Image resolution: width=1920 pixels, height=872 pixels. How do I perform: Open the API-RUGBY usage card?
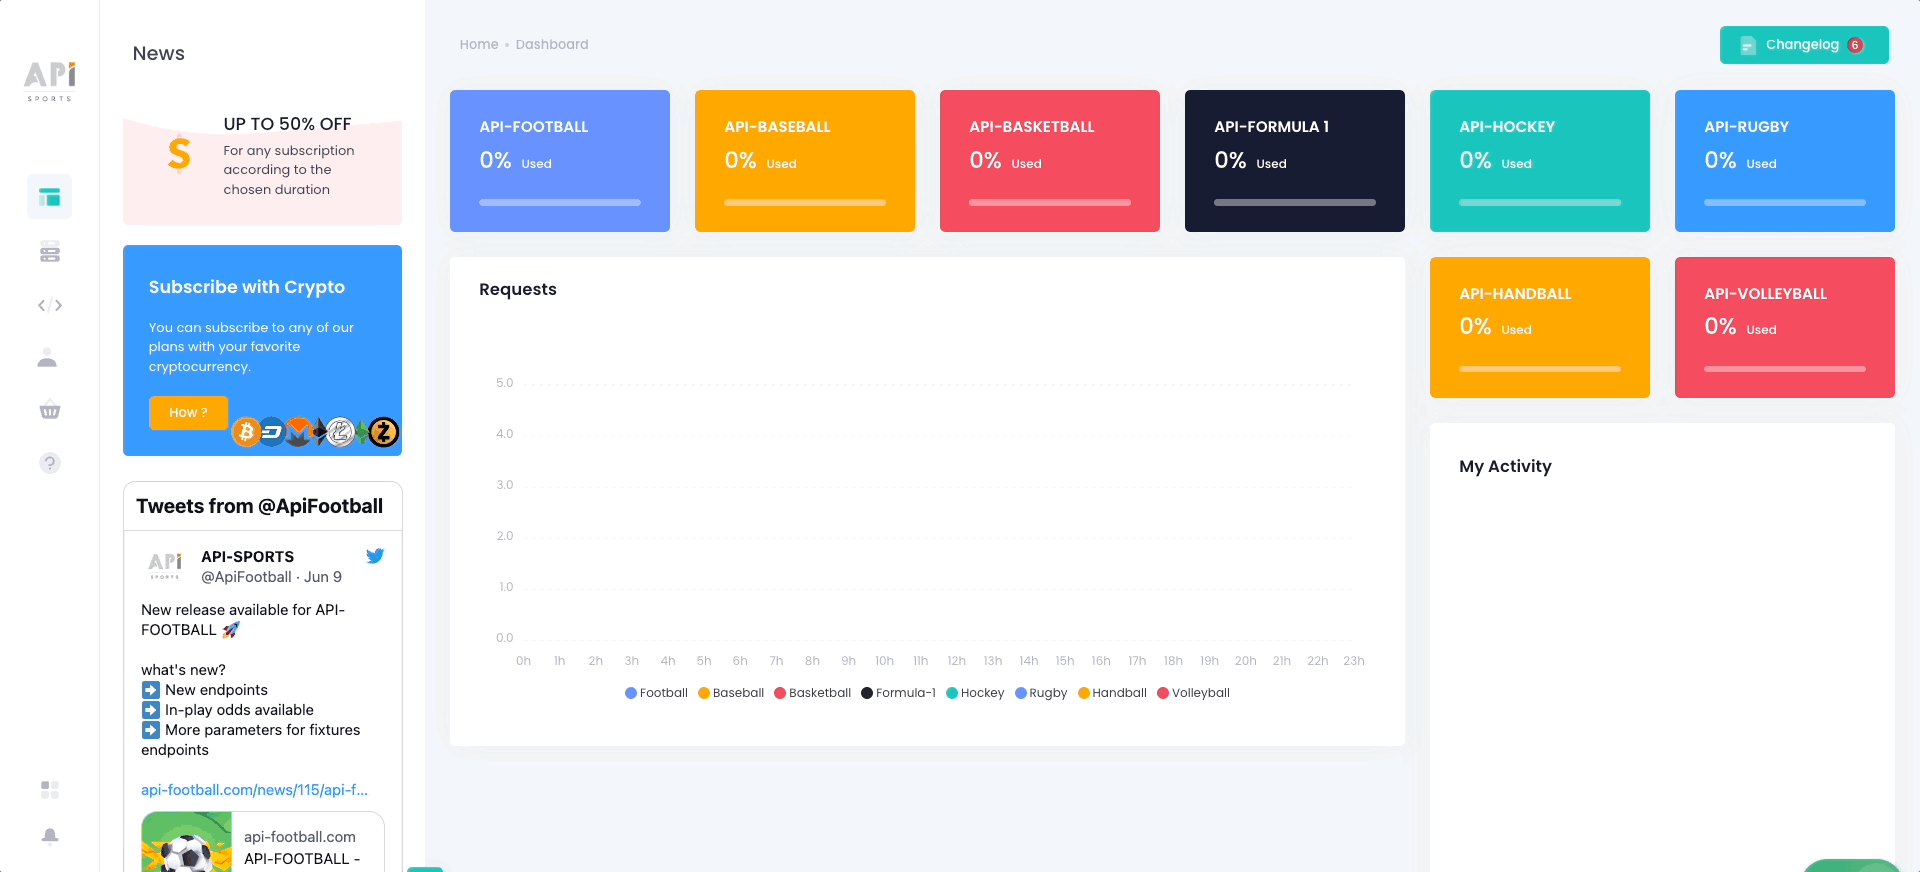point(1785,161)
